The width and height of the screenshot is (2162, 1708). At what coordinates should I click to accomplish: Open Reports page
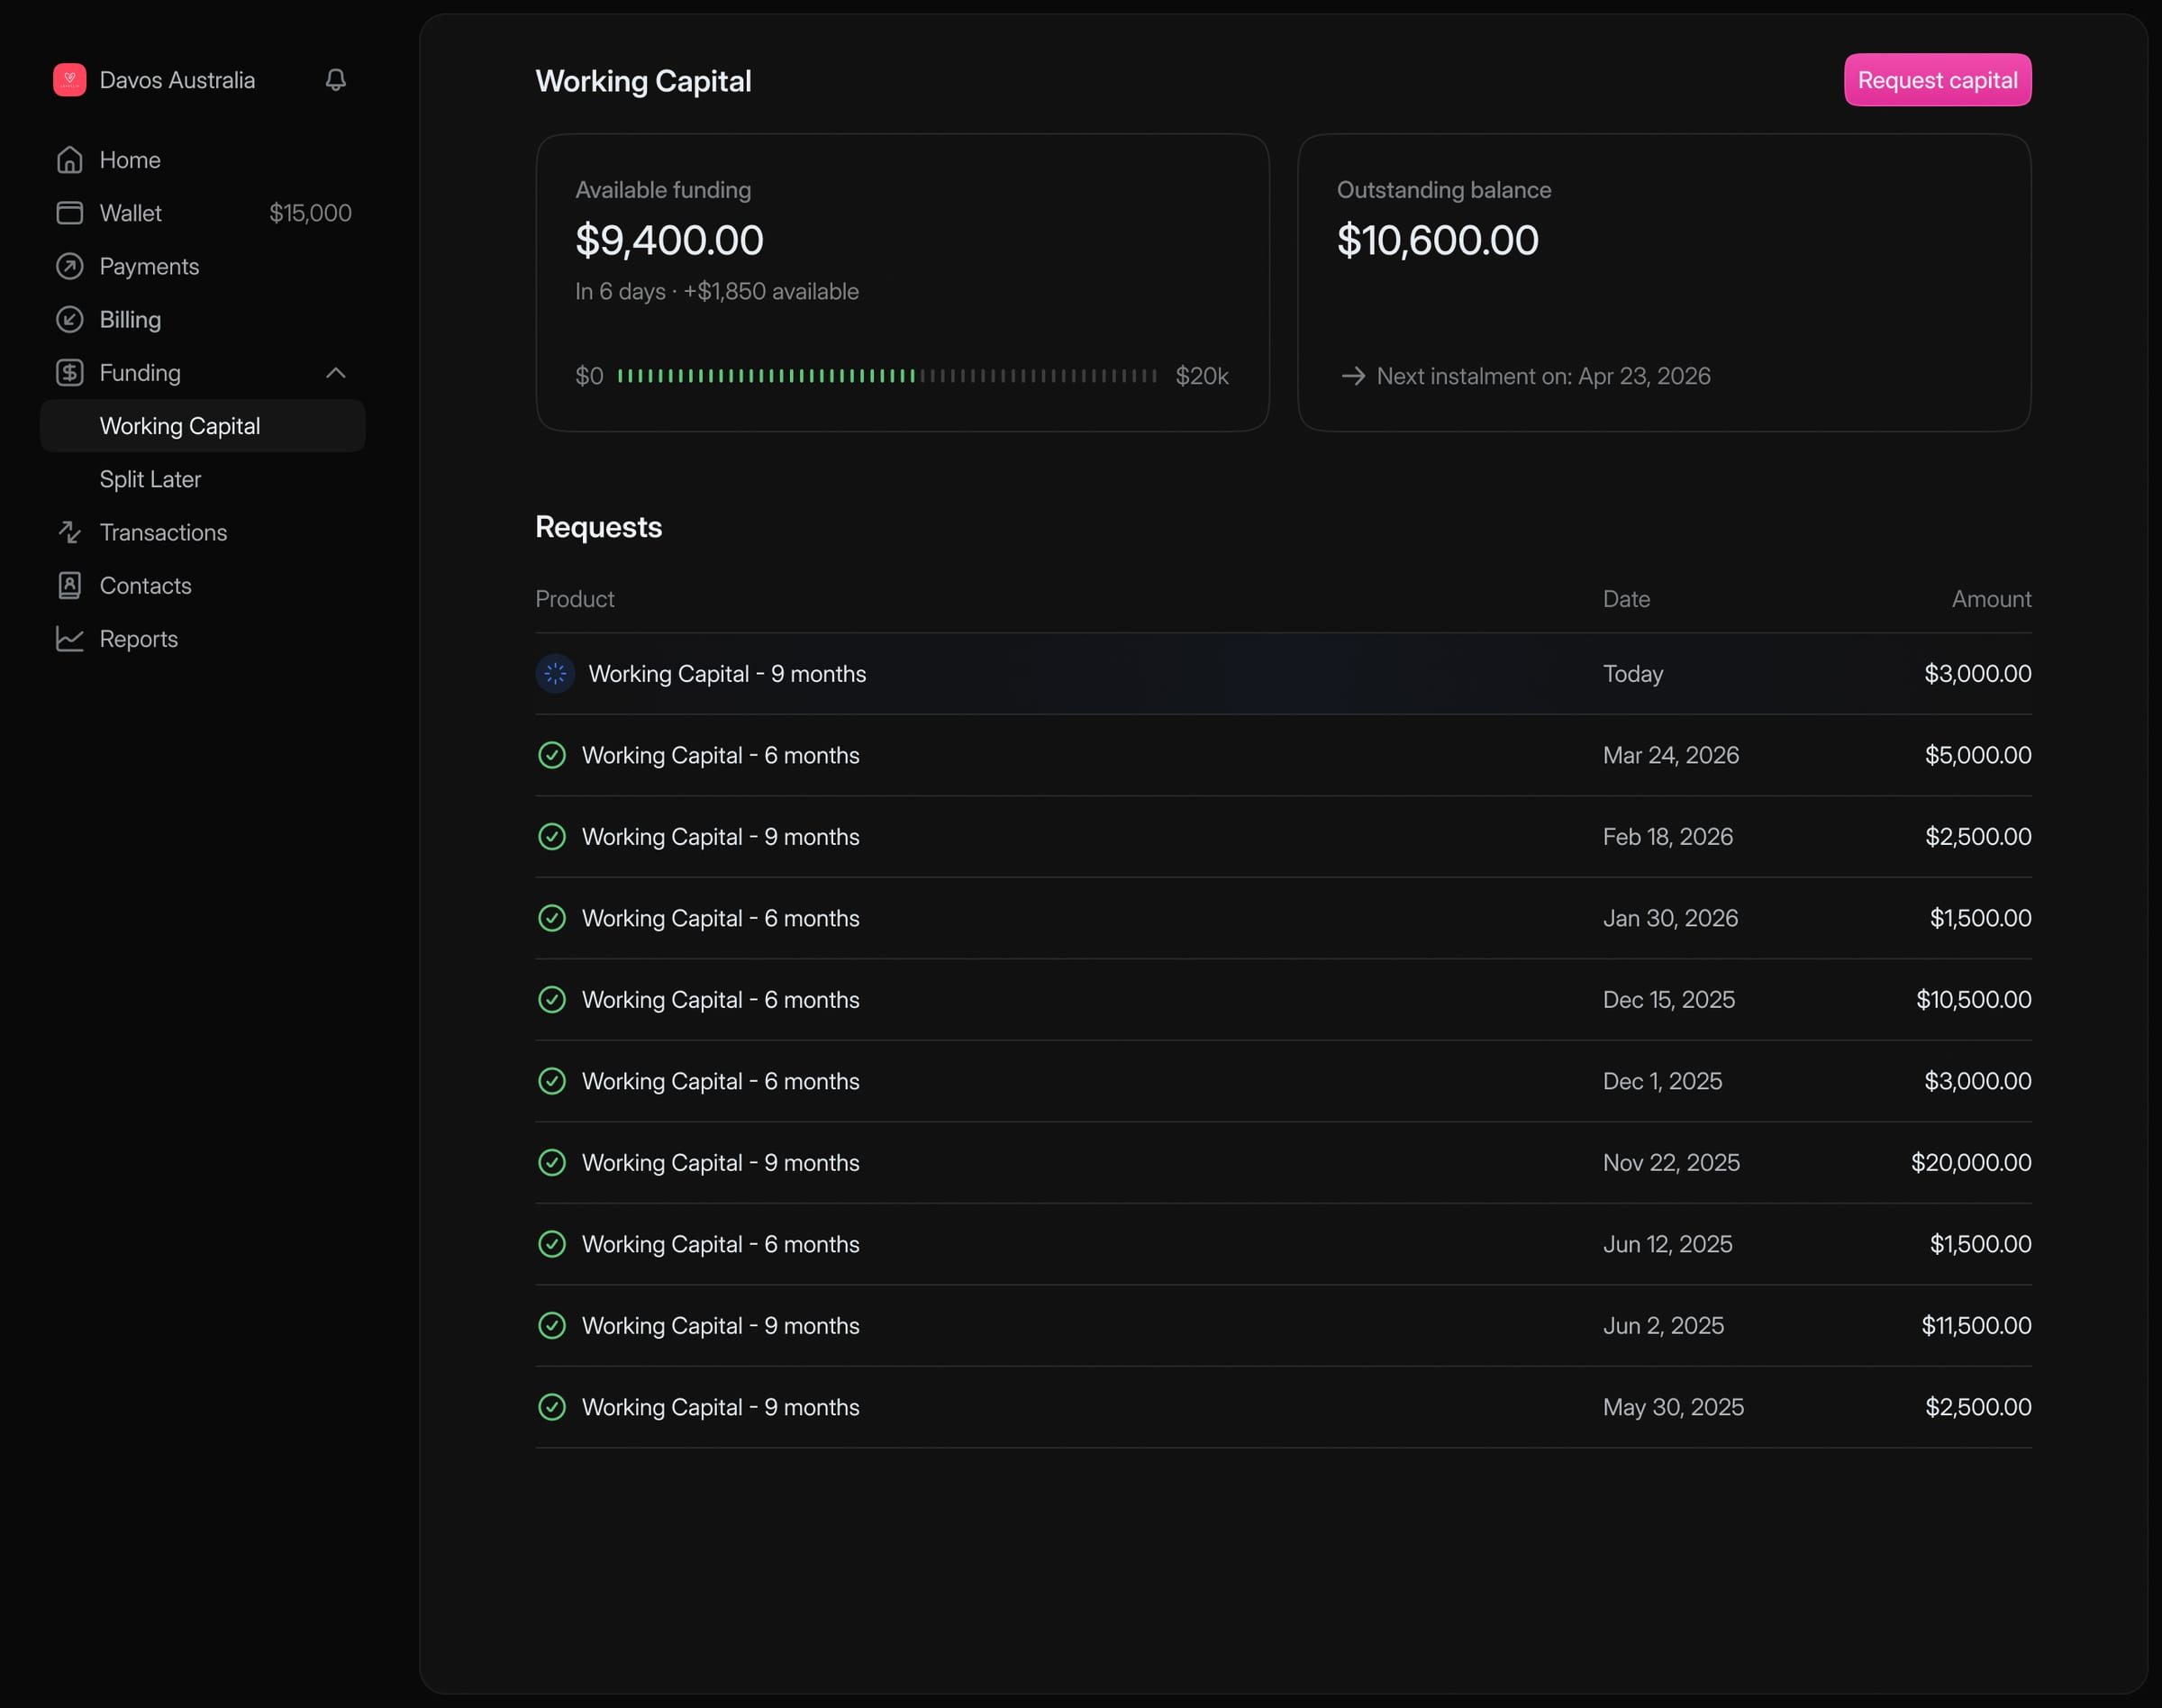coord(203,639)
